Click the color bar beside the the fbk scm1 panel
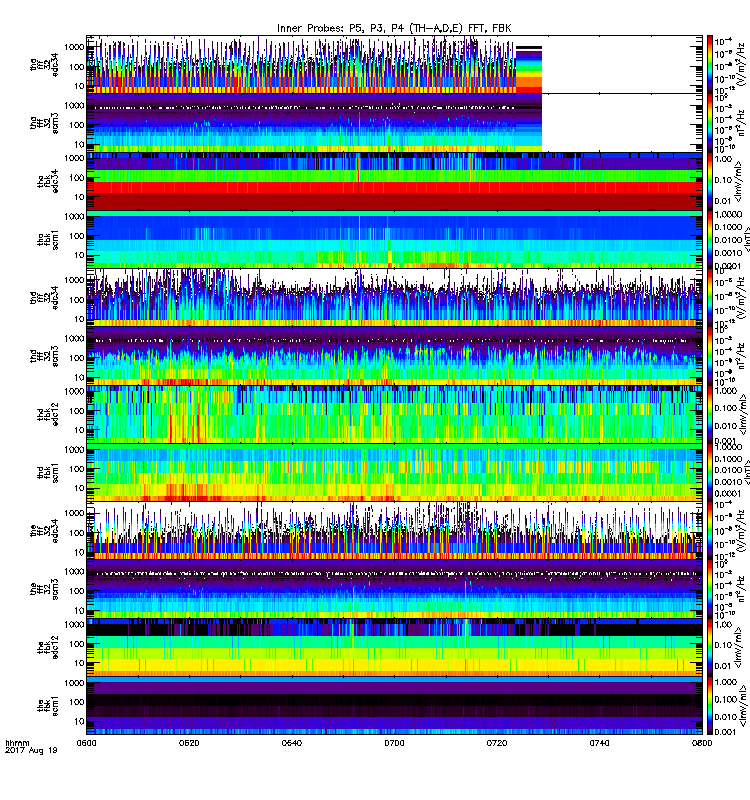Screen dimensions: 750x800 tap(710, 706)
